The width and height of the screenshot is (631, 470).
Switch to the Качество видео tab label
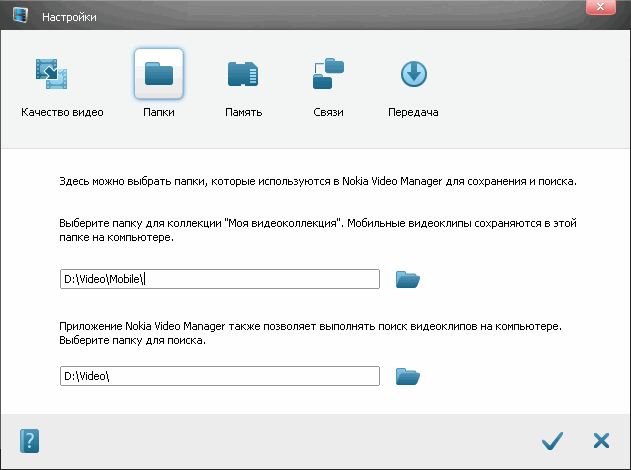[62, 112]
